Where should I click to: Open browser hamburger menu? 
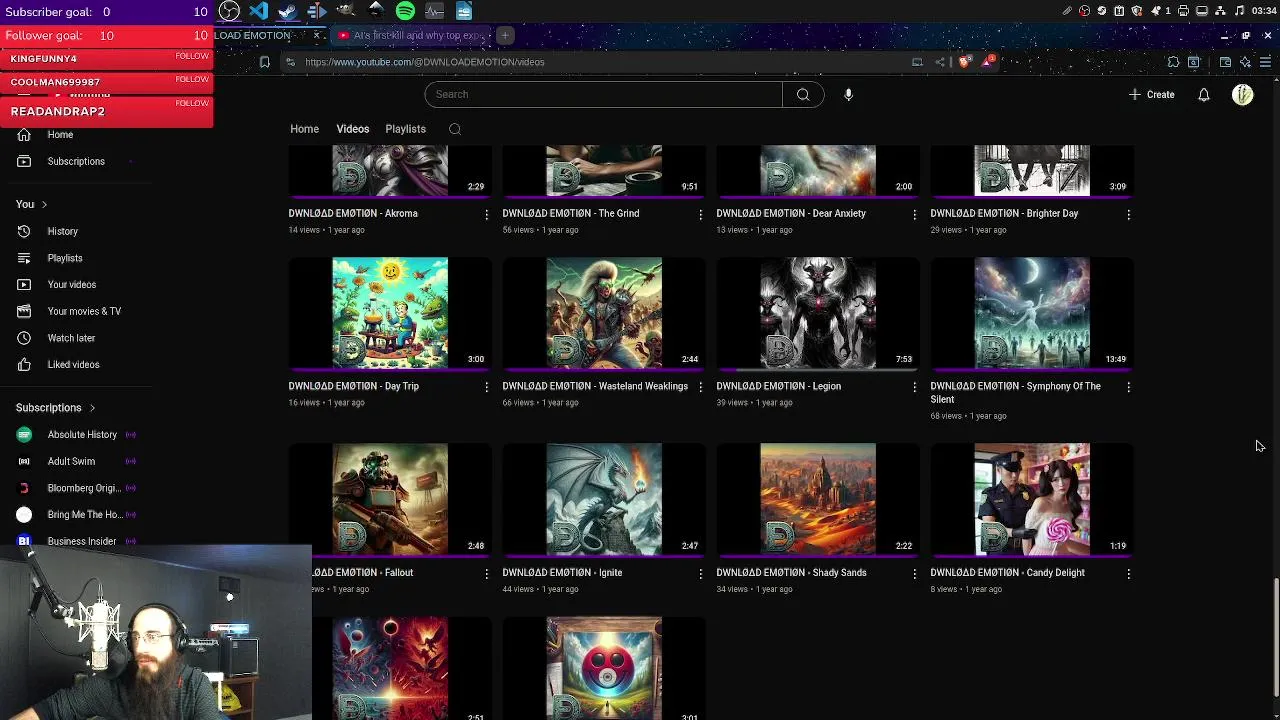pos(1265,62)
